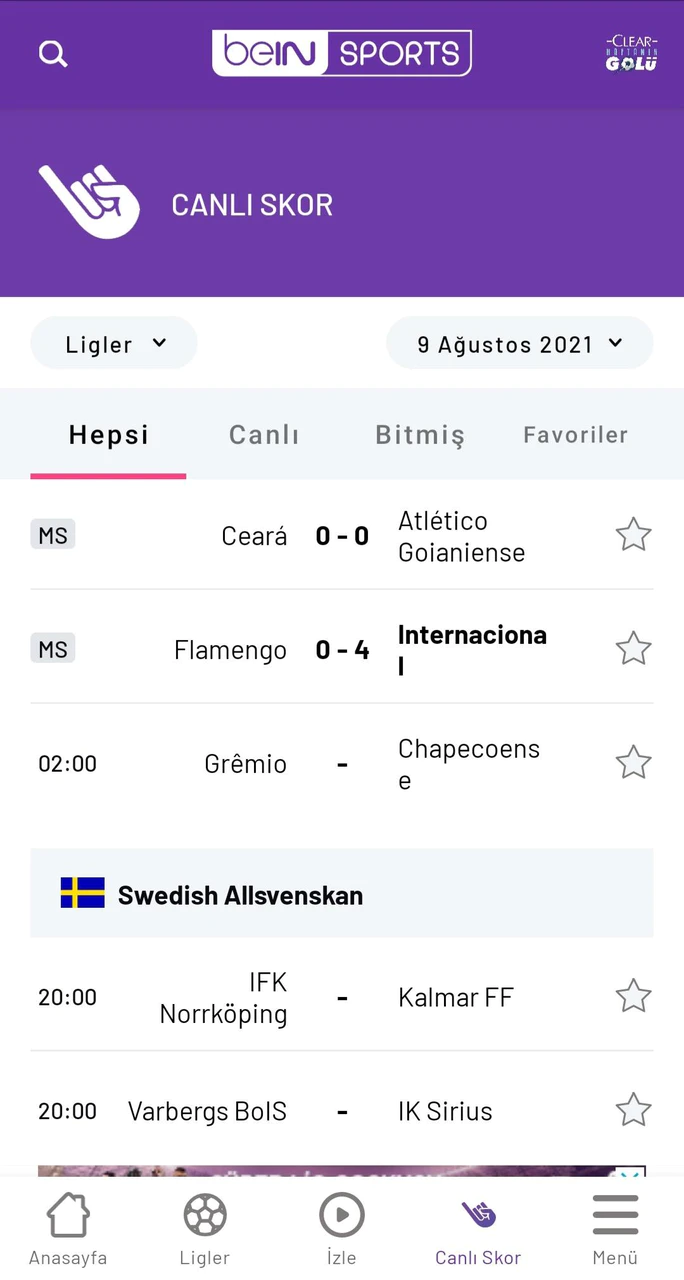Toggle favorite for IFK Norrköping match
684x1280 pixels.
633,996
